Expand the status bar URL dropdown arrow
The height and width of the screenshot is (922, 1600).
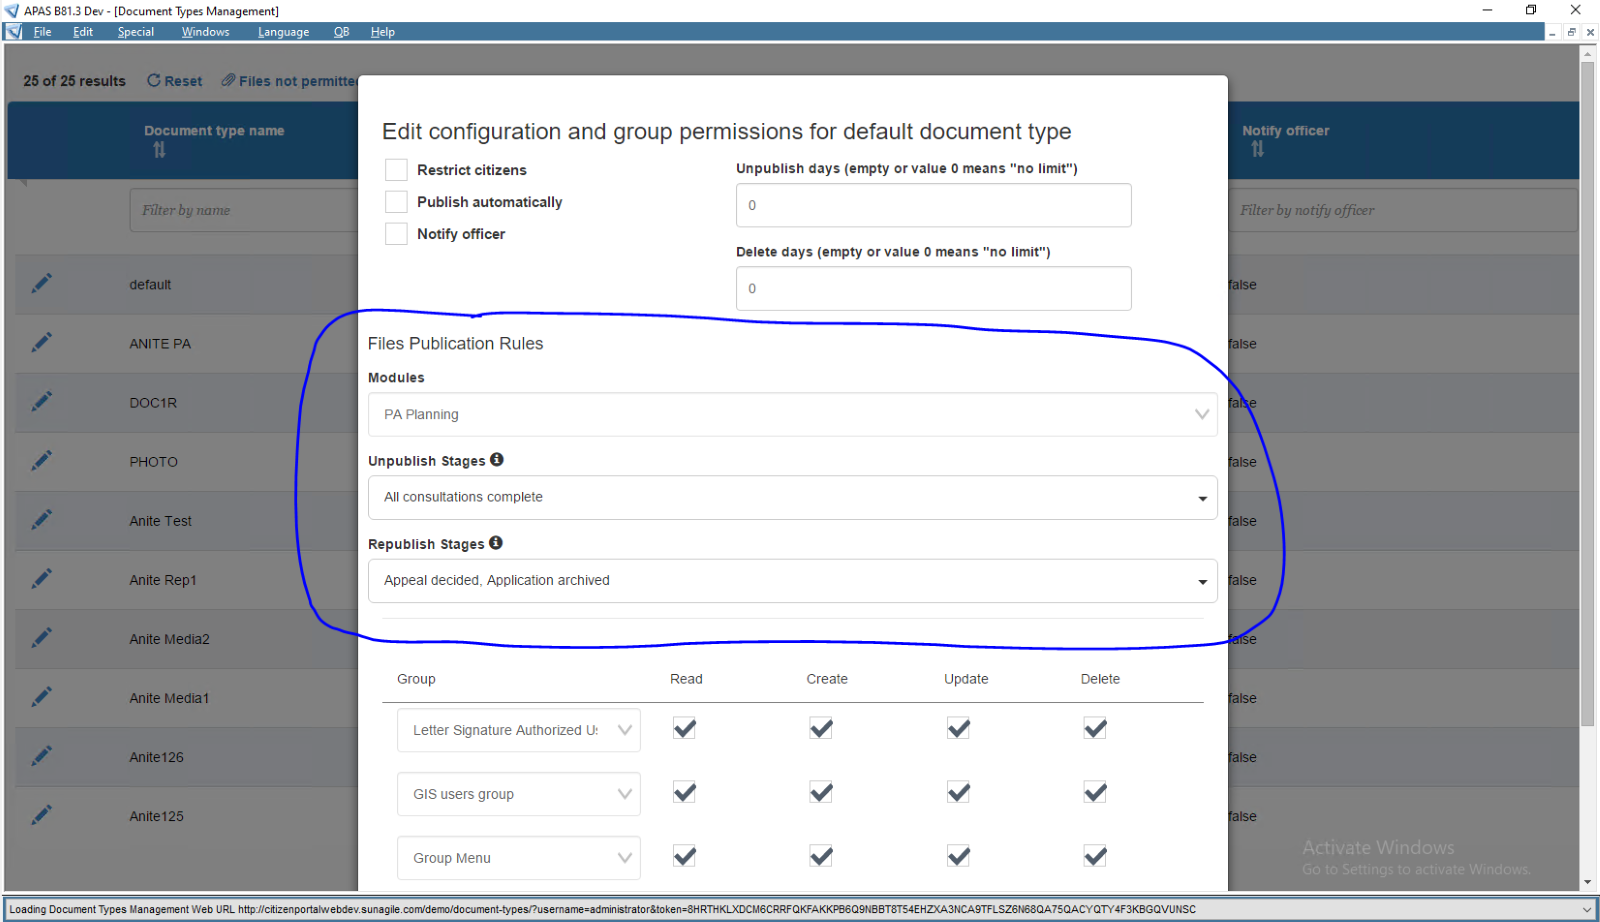point(1586,909)
